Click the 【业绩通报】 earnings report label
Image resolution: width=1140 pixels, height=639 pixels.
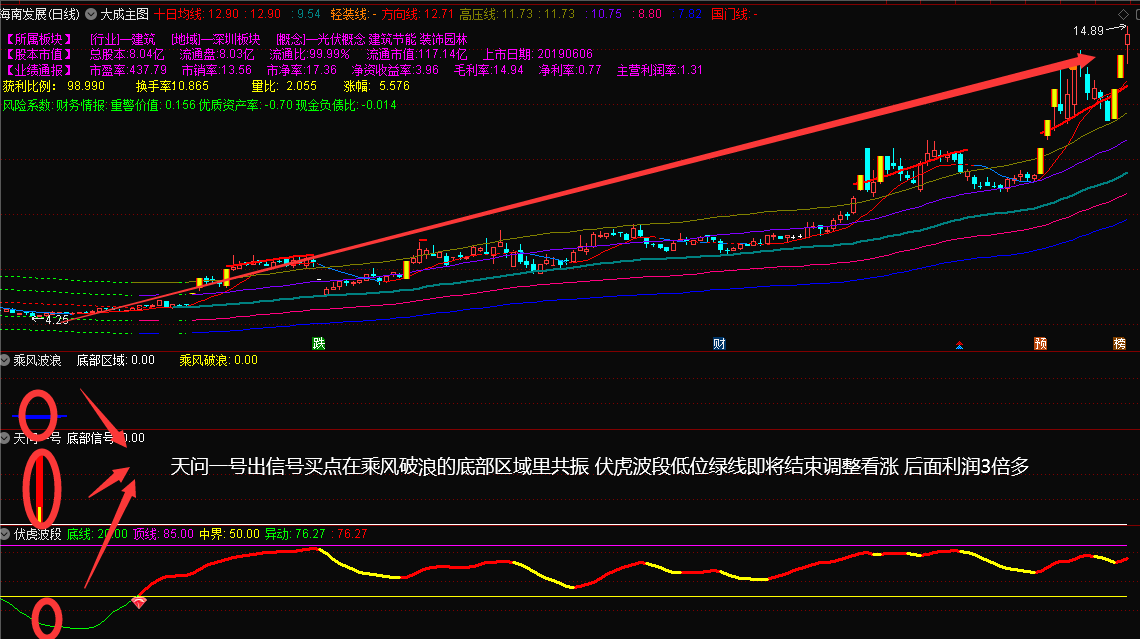click(x=38, y=70)
